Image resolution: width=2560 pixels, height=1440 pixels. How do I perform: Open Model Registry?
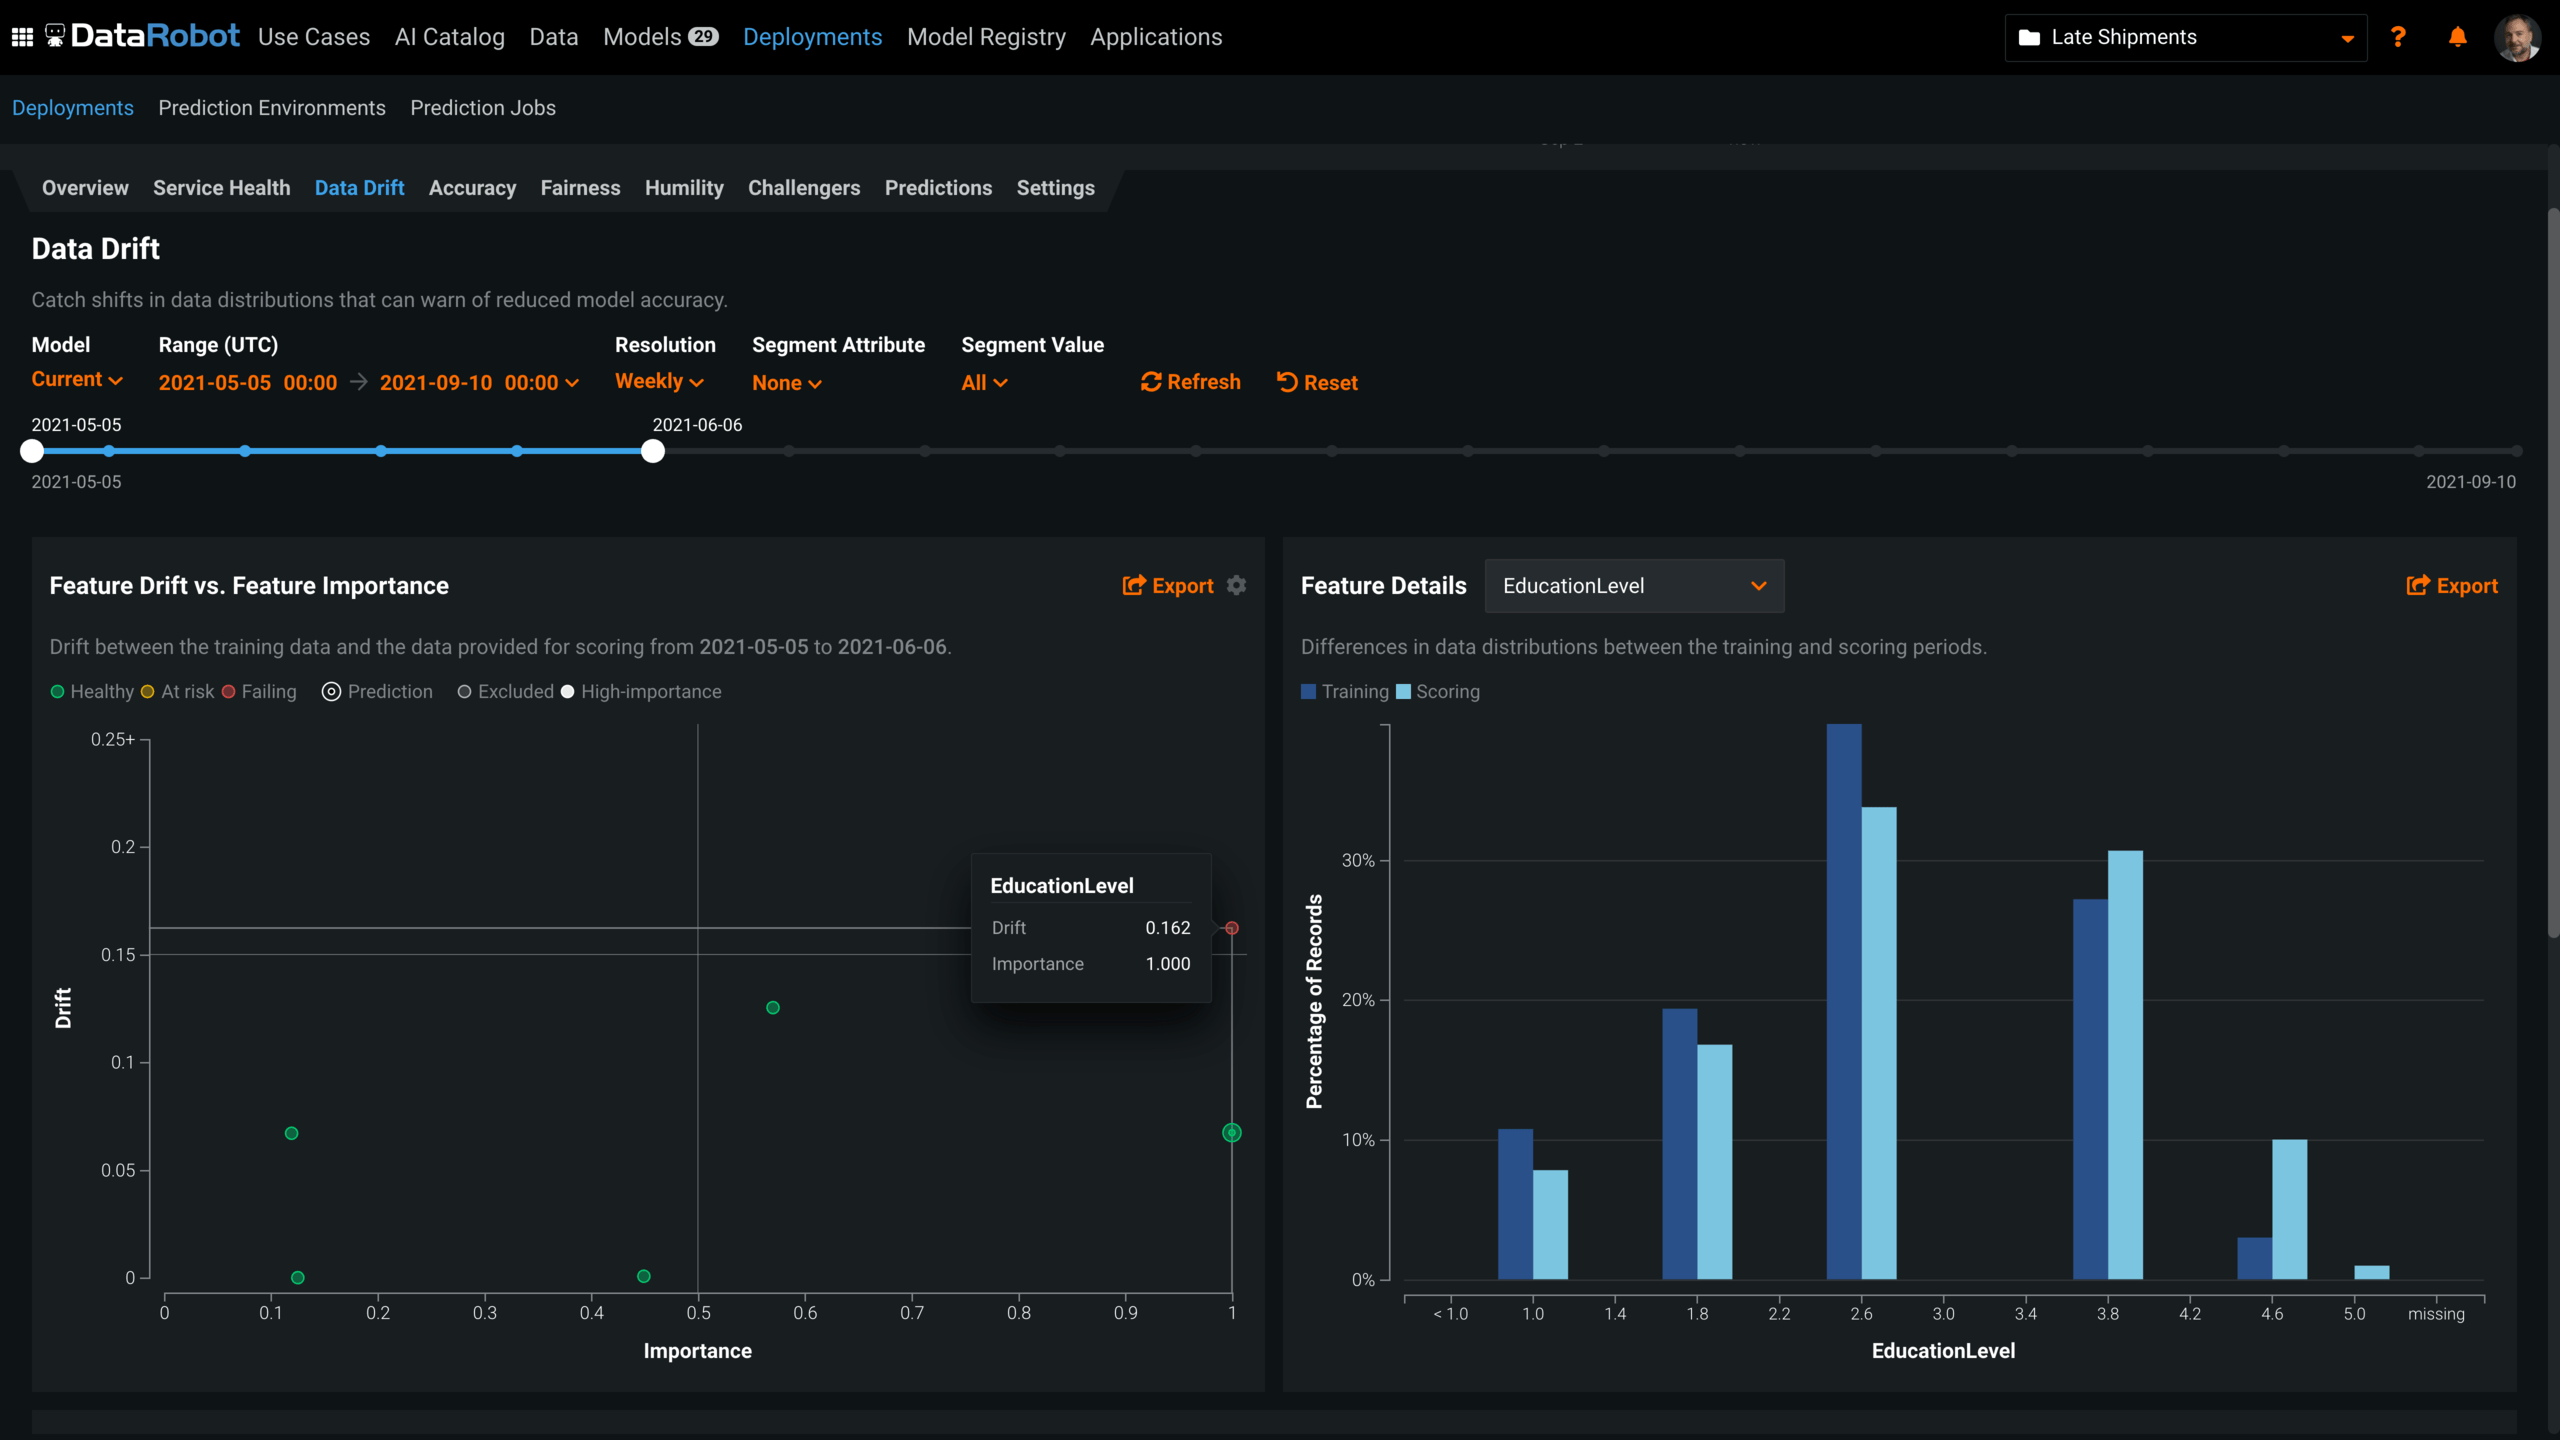click(986, 37)
